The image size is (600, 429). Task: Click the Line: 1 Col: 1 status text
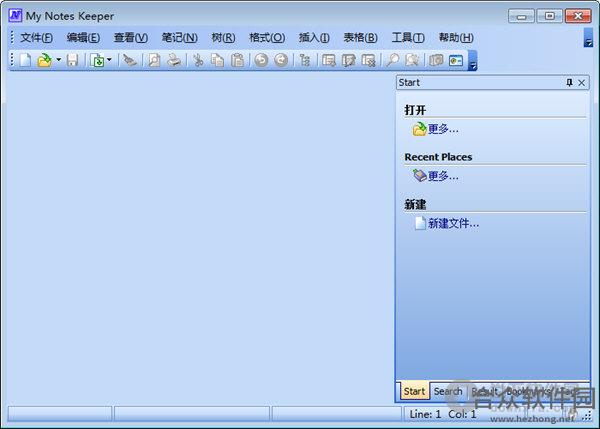click(443, 414)
